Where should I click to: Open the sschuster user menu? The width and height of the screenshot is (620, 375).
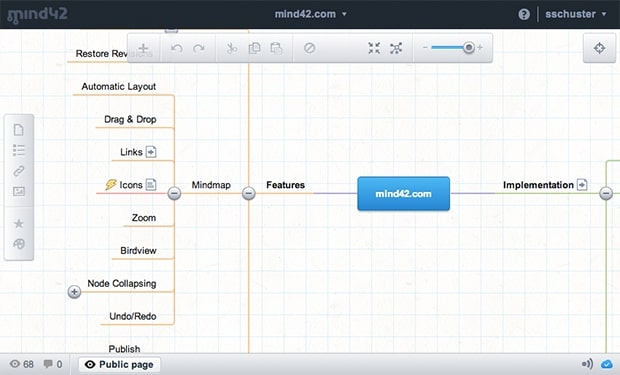[x=575, y=14]
